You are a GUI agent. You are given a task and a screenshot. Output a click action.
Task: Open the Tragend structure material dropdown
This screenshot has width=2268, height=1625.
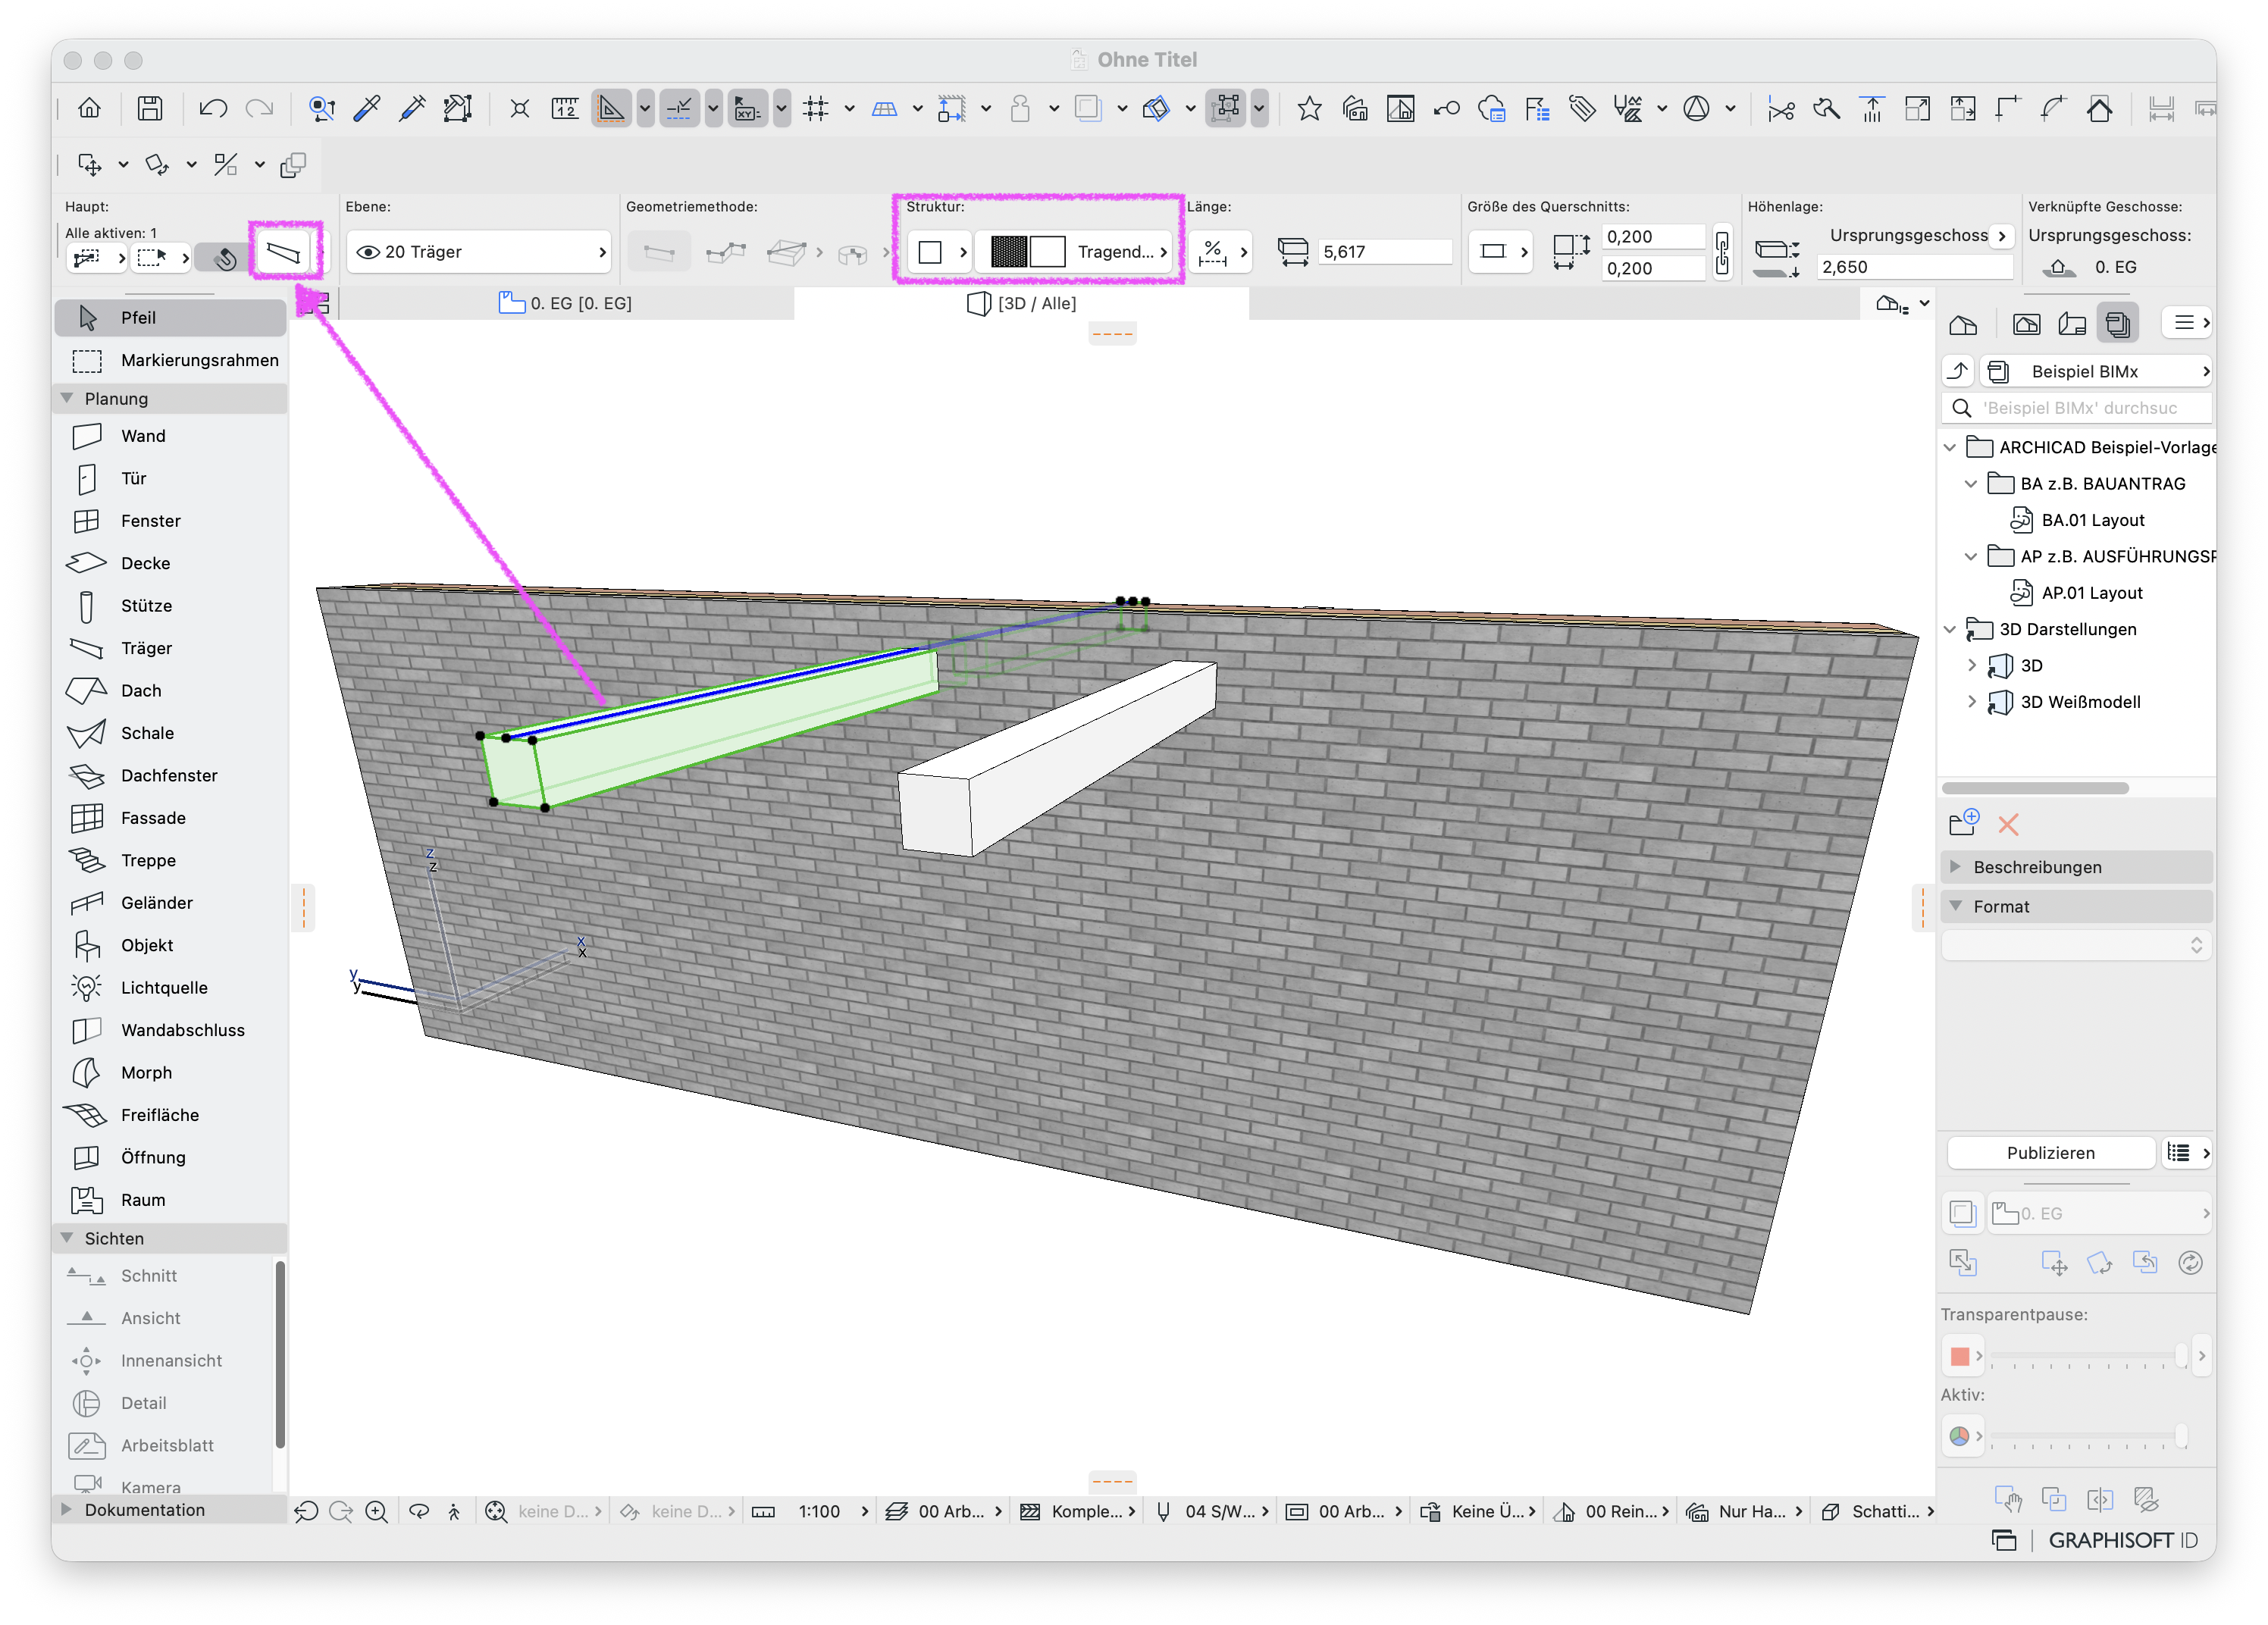click(1075, 252)
